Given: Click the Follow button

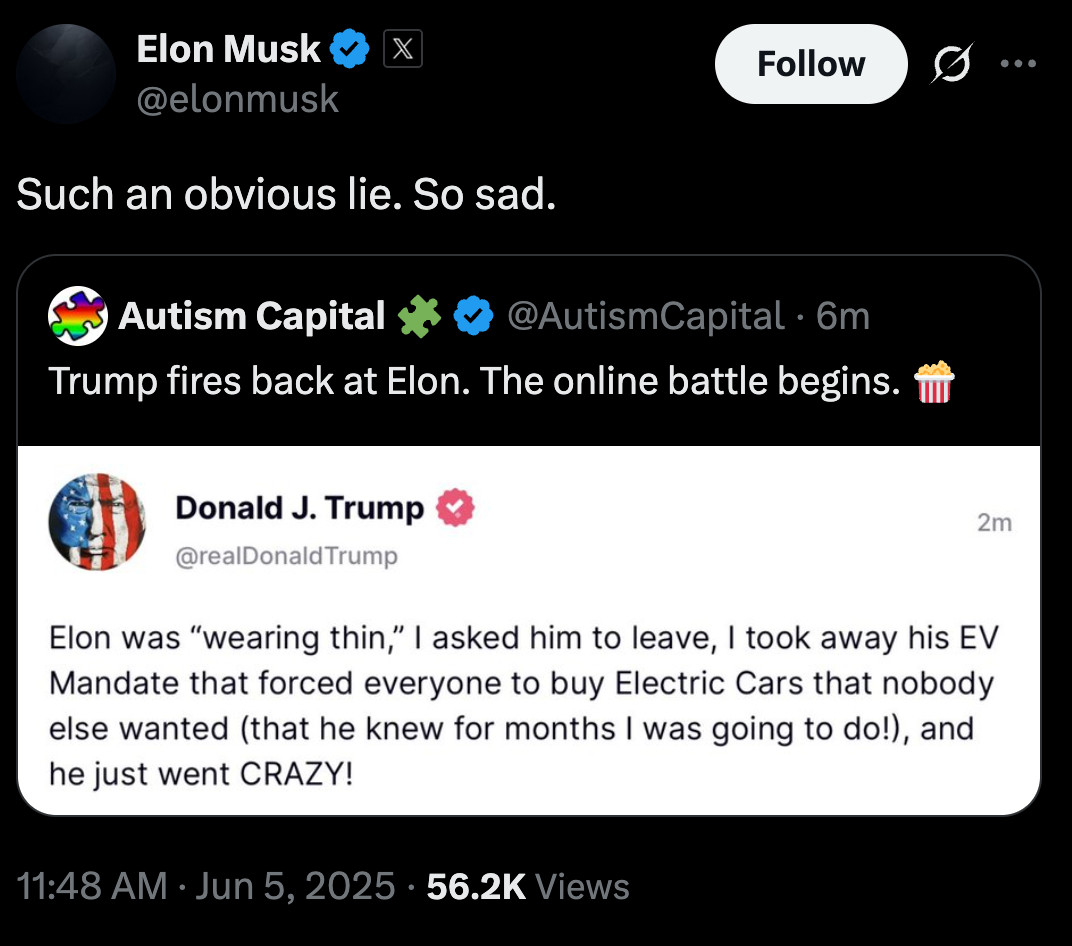Looking at the screenshot, I should tap(810, 64).
